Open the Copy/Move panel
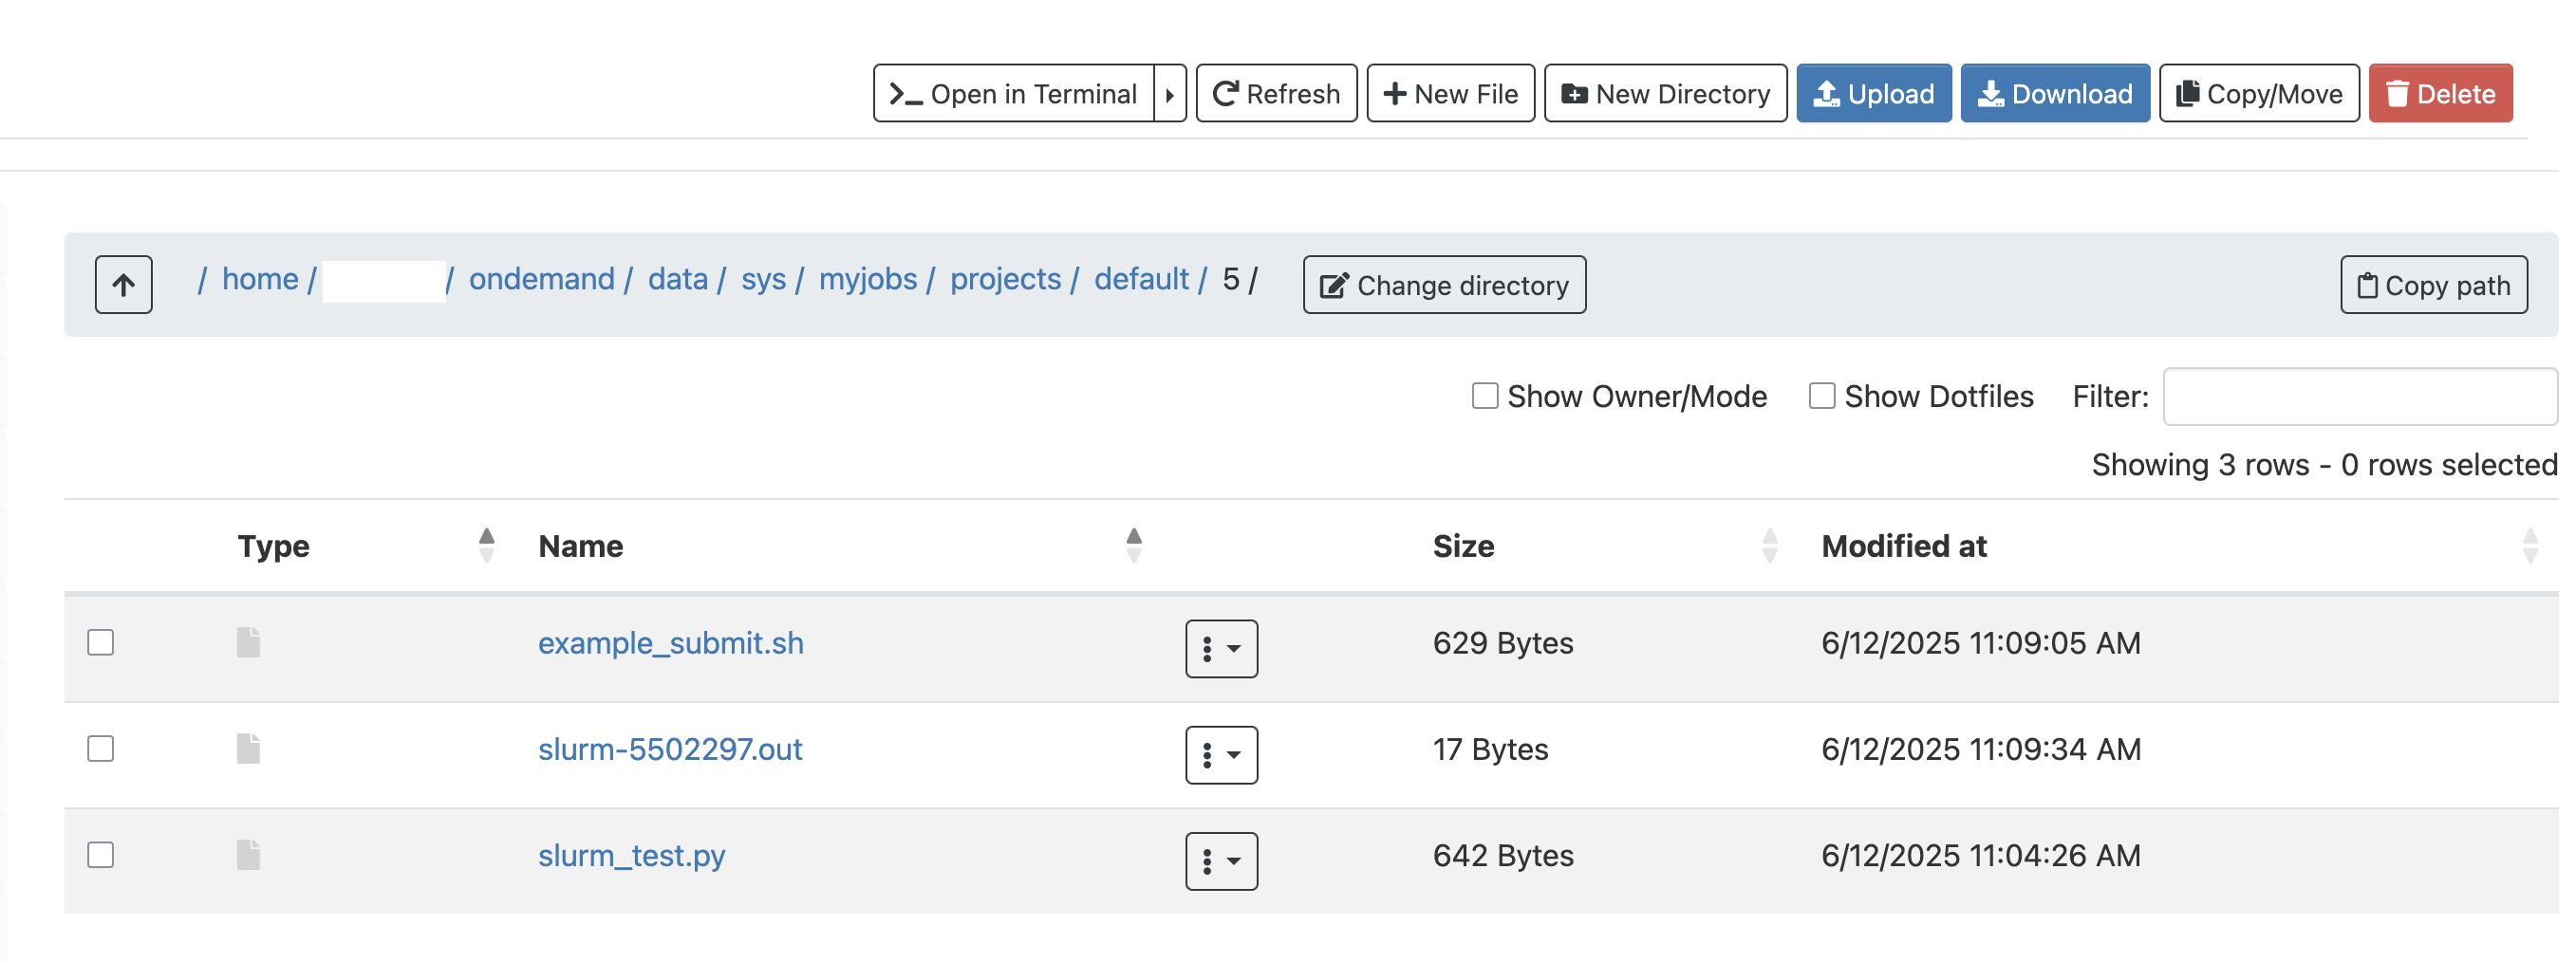Screen dimensions: 2576x962 [2261, 93]
